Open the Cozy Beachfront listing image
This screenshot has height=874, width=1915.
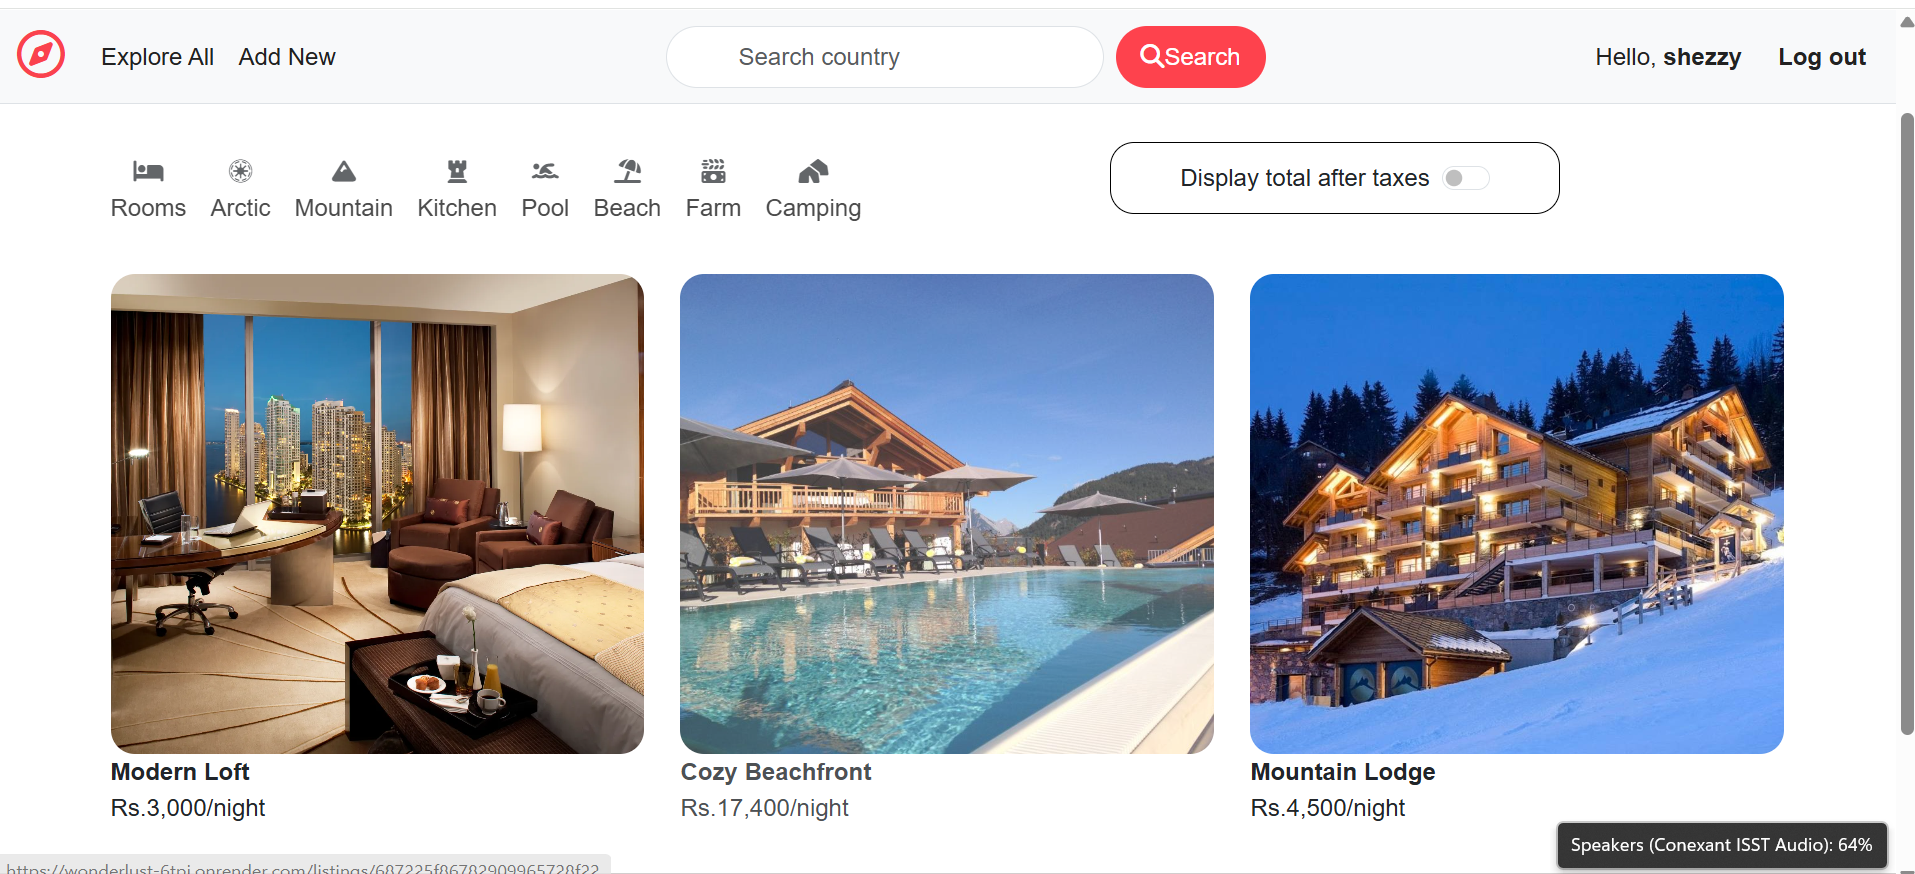point(947,514)
